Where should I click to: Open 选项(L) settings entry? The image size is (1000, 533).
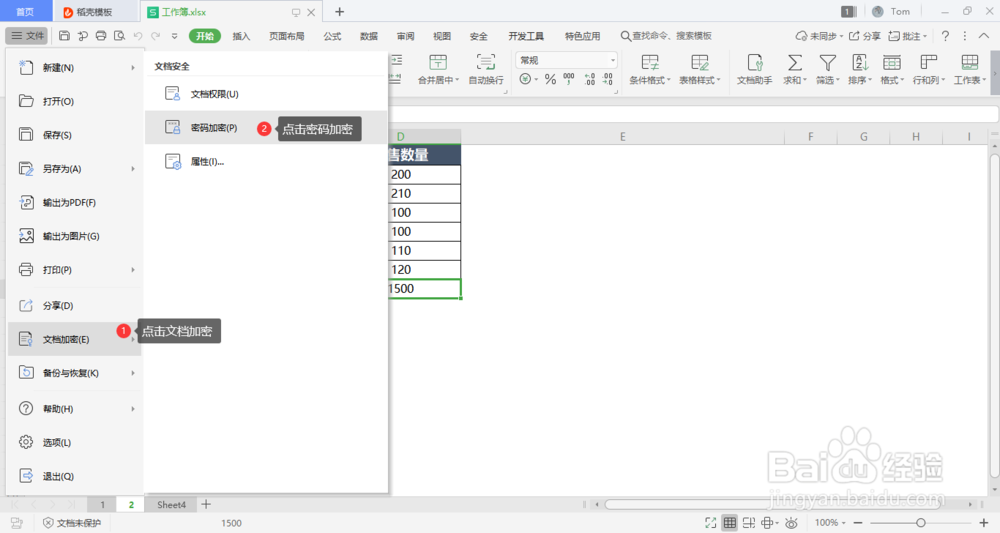(74, 442)
